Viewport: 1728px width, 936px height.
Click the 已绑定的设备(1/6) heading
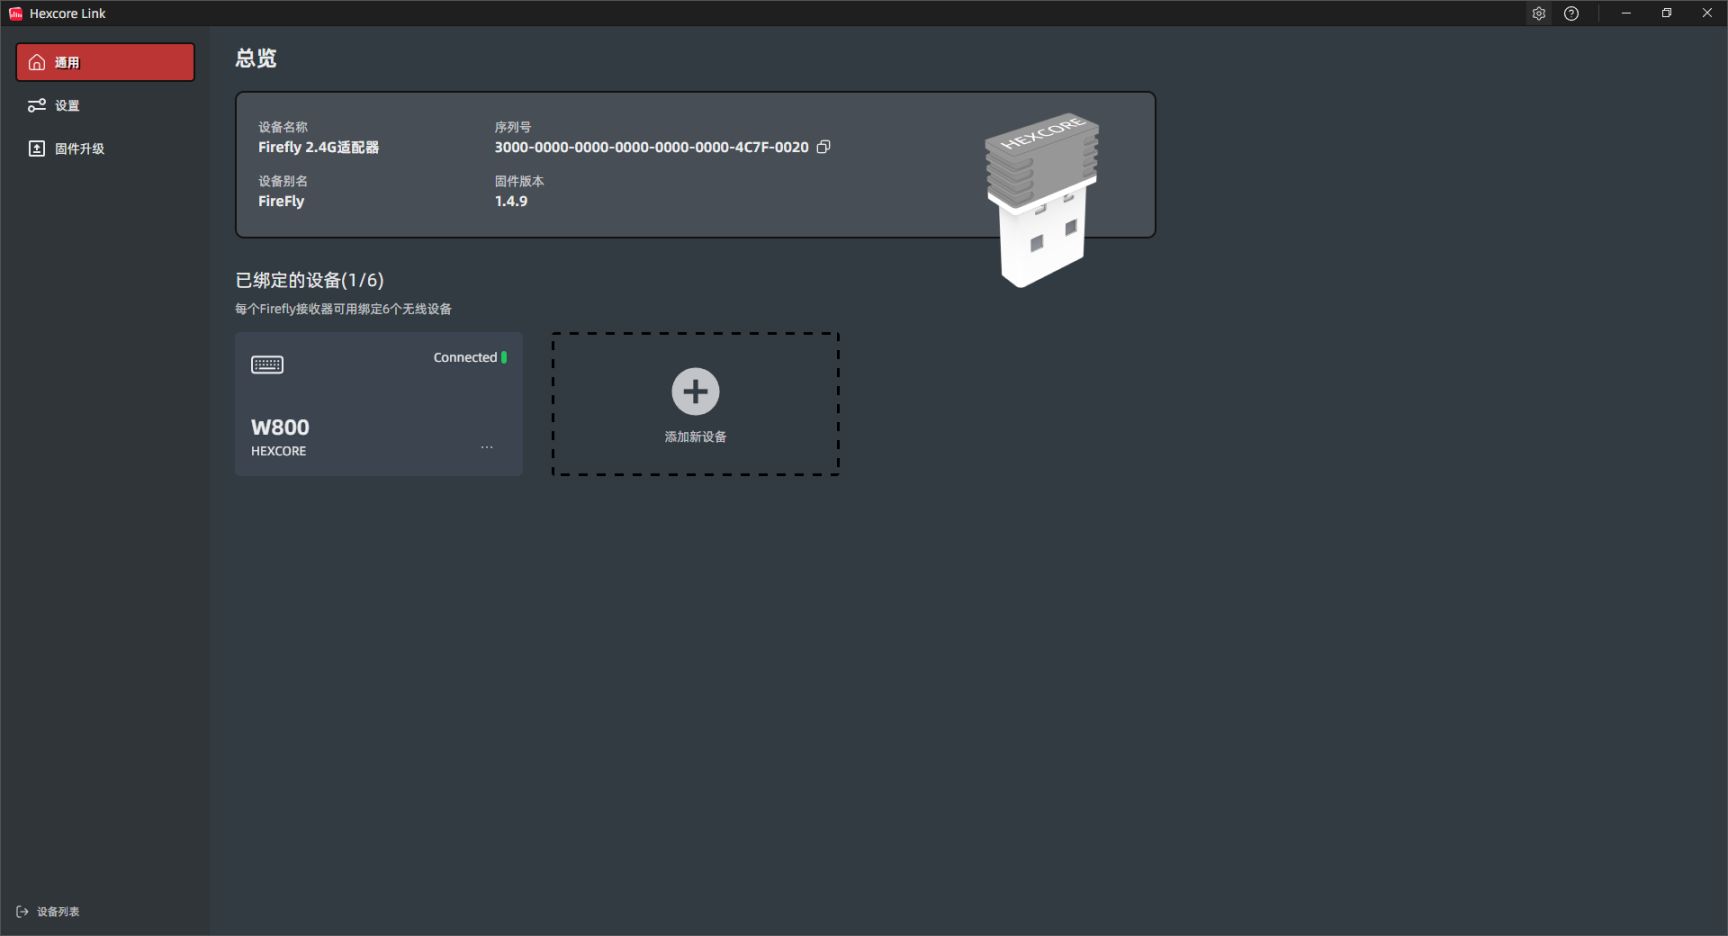click(309, 280)
